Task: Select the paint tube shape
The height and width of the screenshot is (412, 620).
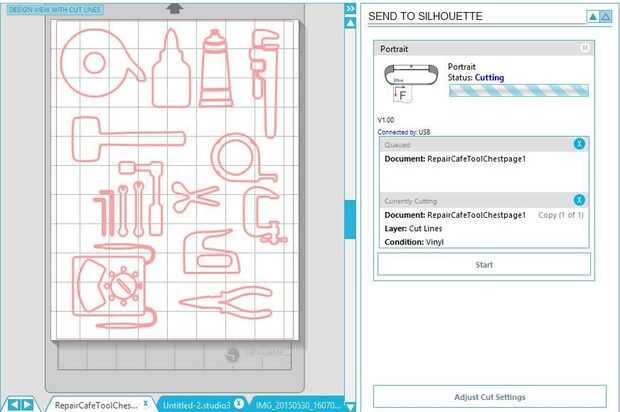Action: coord(216,68)
